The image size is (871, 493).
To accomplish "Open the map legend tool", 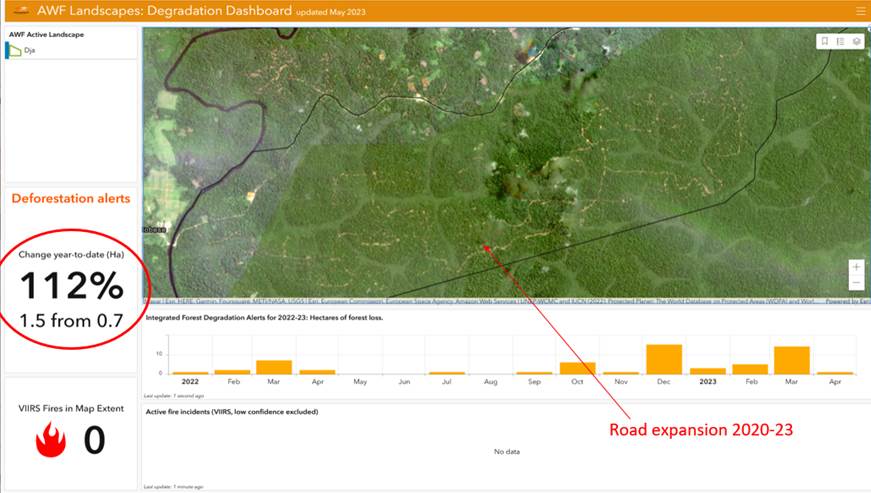I will click(x=840, y=41).
